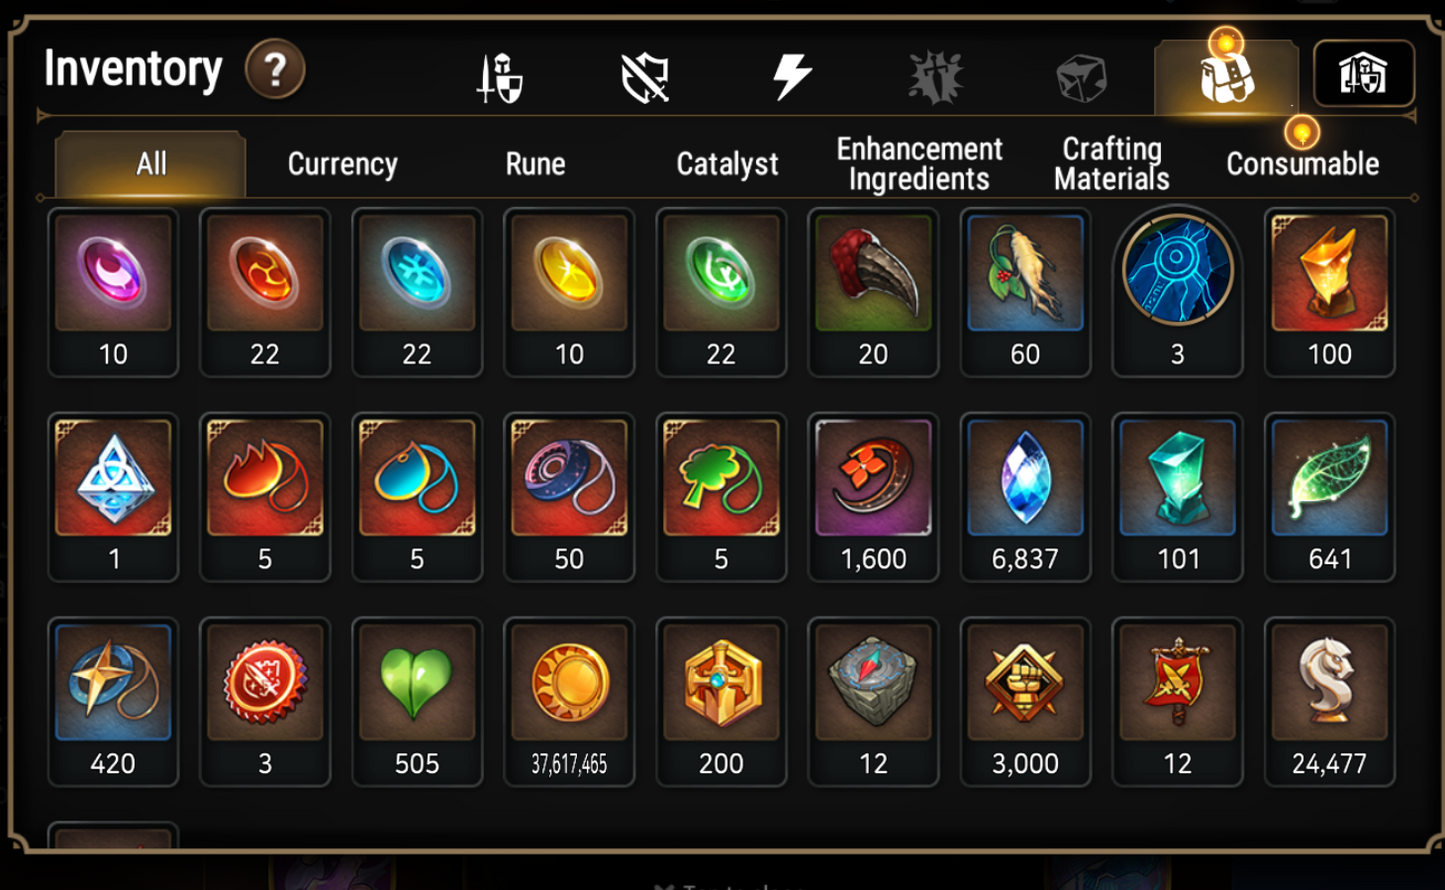The image size is (1445, 890).
Task: Open the guild warehouse building icon
Action: point(1363,74)
